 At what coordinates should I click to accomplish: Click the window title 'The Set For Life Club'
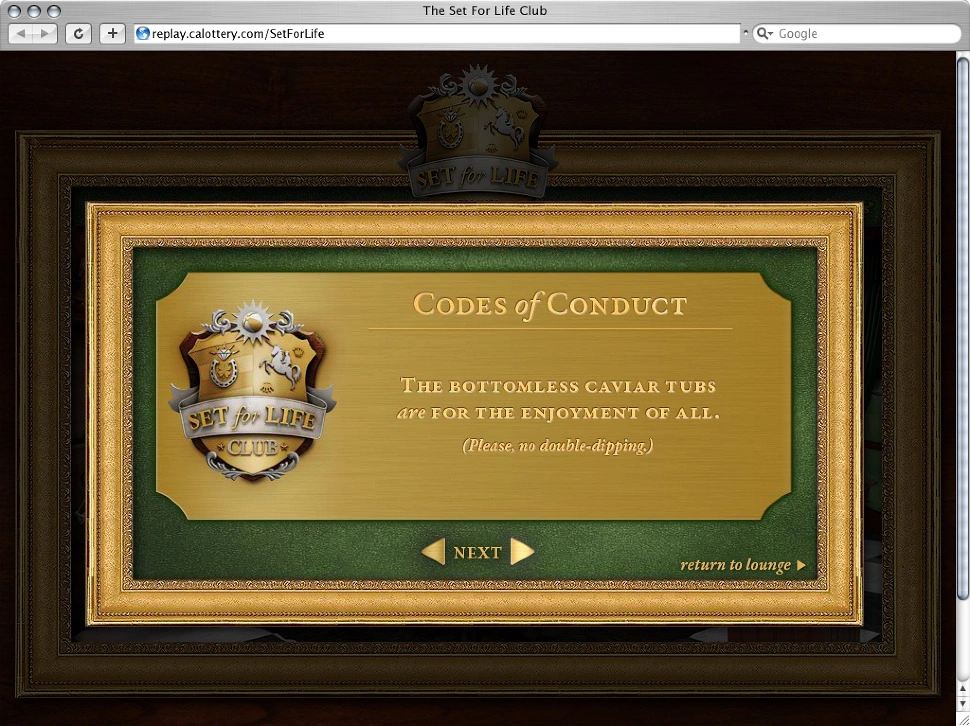[485, 11]
